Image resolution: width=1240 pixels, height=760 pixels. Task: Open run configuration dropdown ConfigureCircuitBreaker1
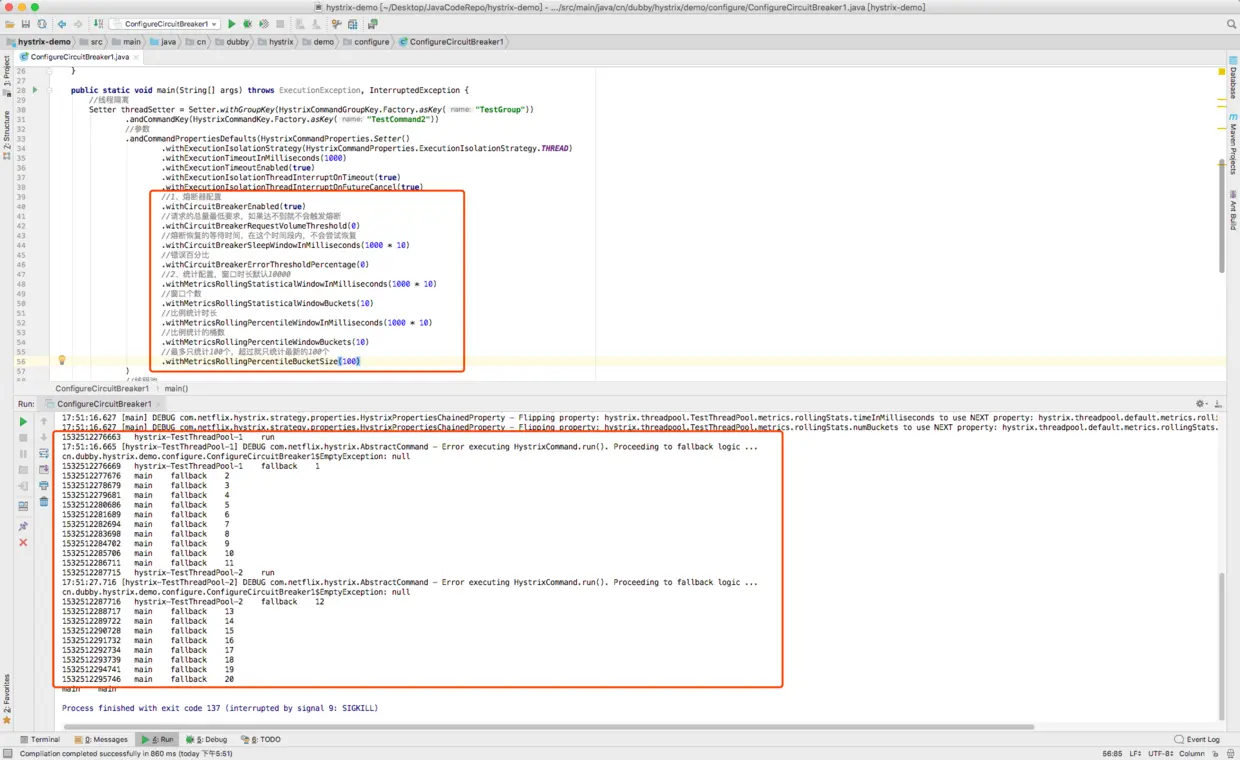click(x=165, y=24)
